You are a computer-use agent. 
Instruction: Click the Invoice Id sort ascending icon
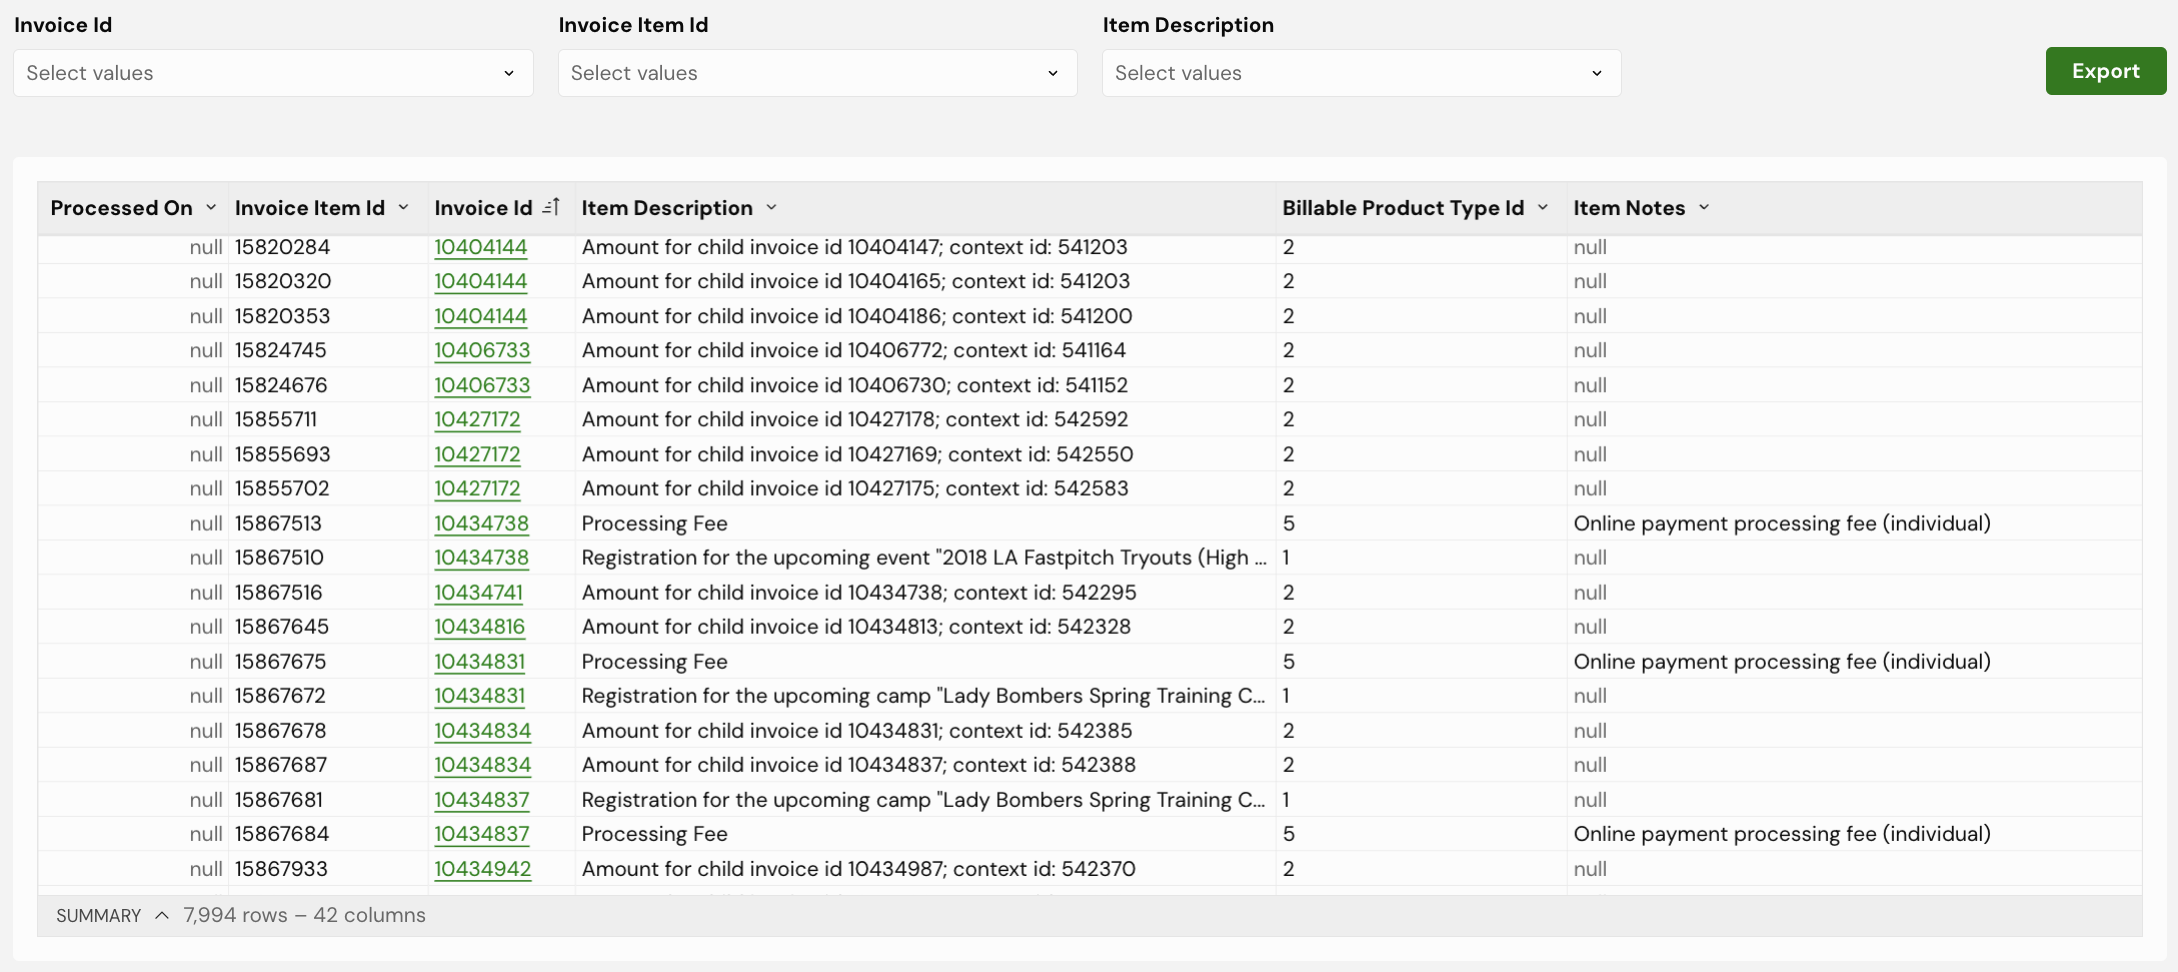pos(551,207)
